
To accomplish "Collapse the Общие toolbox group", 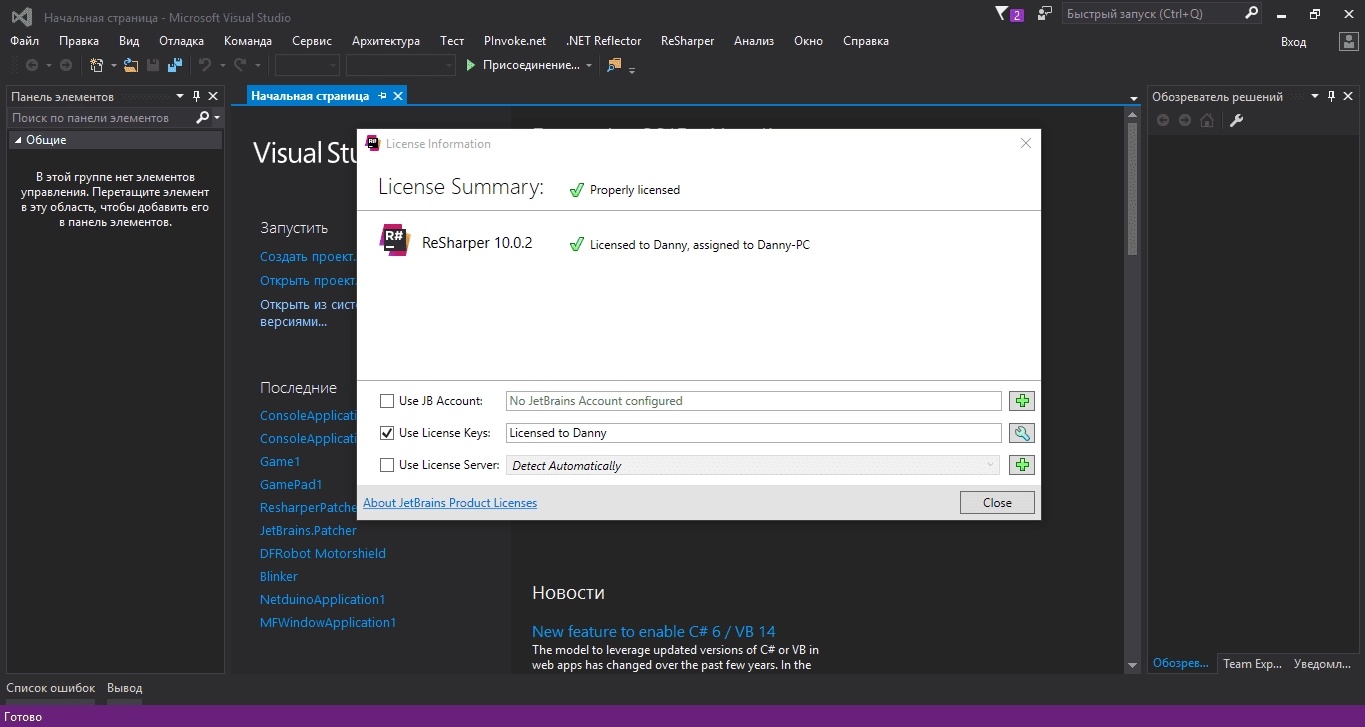I will click(17, 140).
